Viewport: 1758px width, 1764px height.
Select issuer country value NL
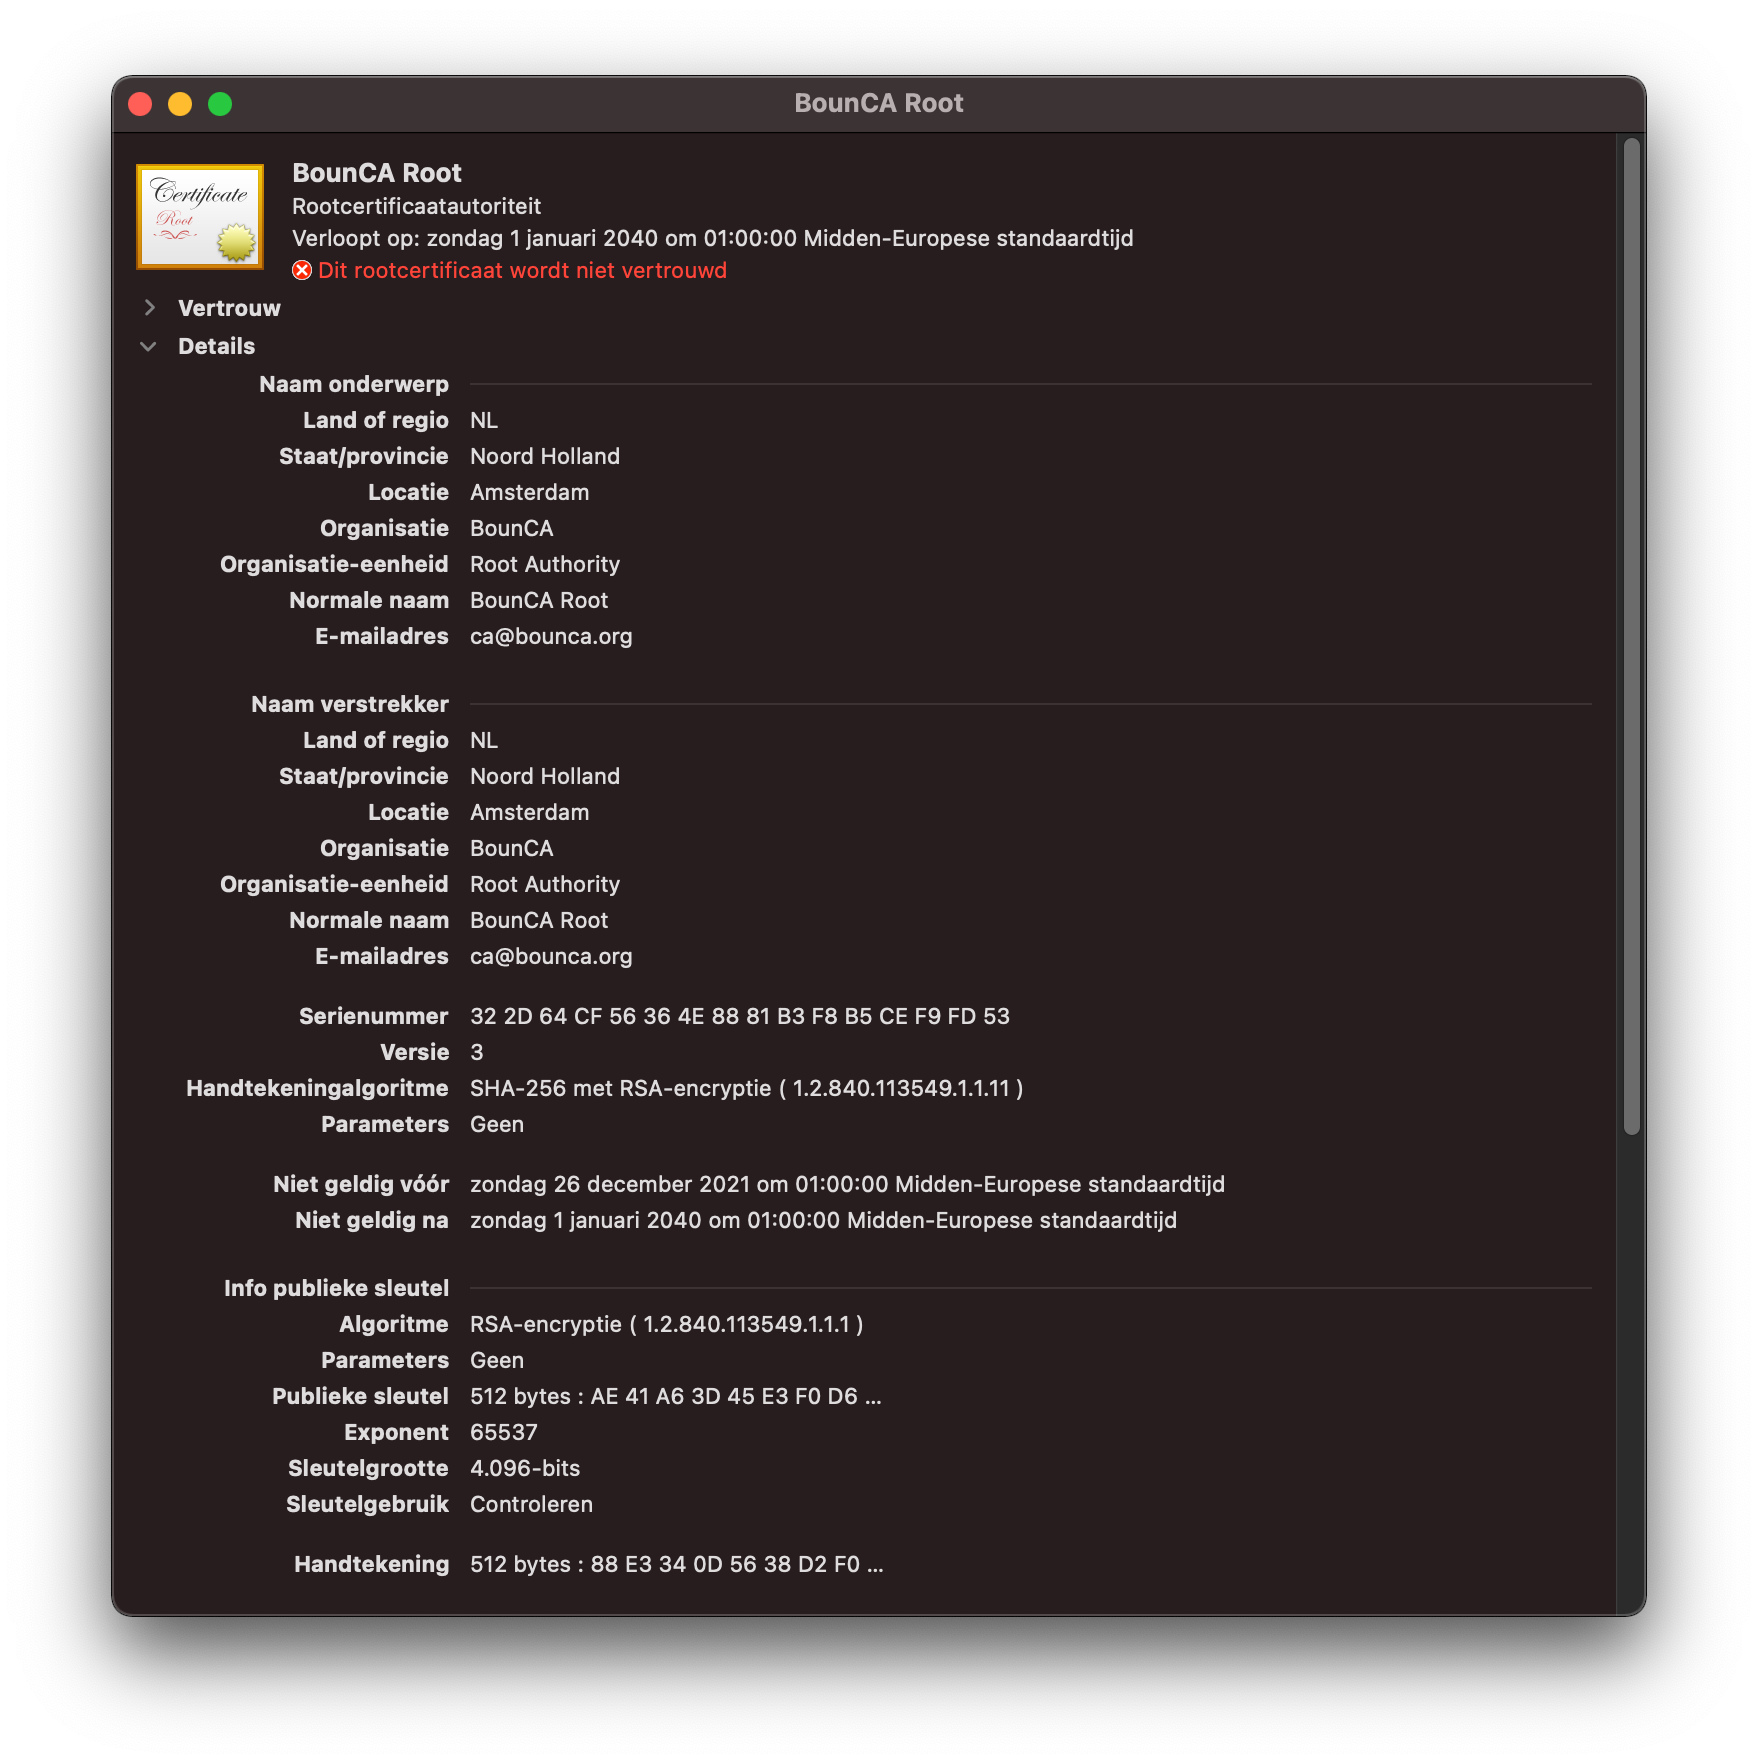484,740
